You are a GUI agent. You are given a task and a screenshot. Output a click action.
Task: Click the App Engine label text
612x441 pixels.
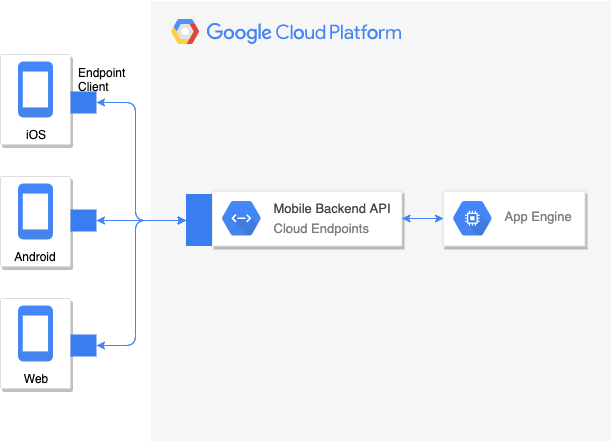538,217
